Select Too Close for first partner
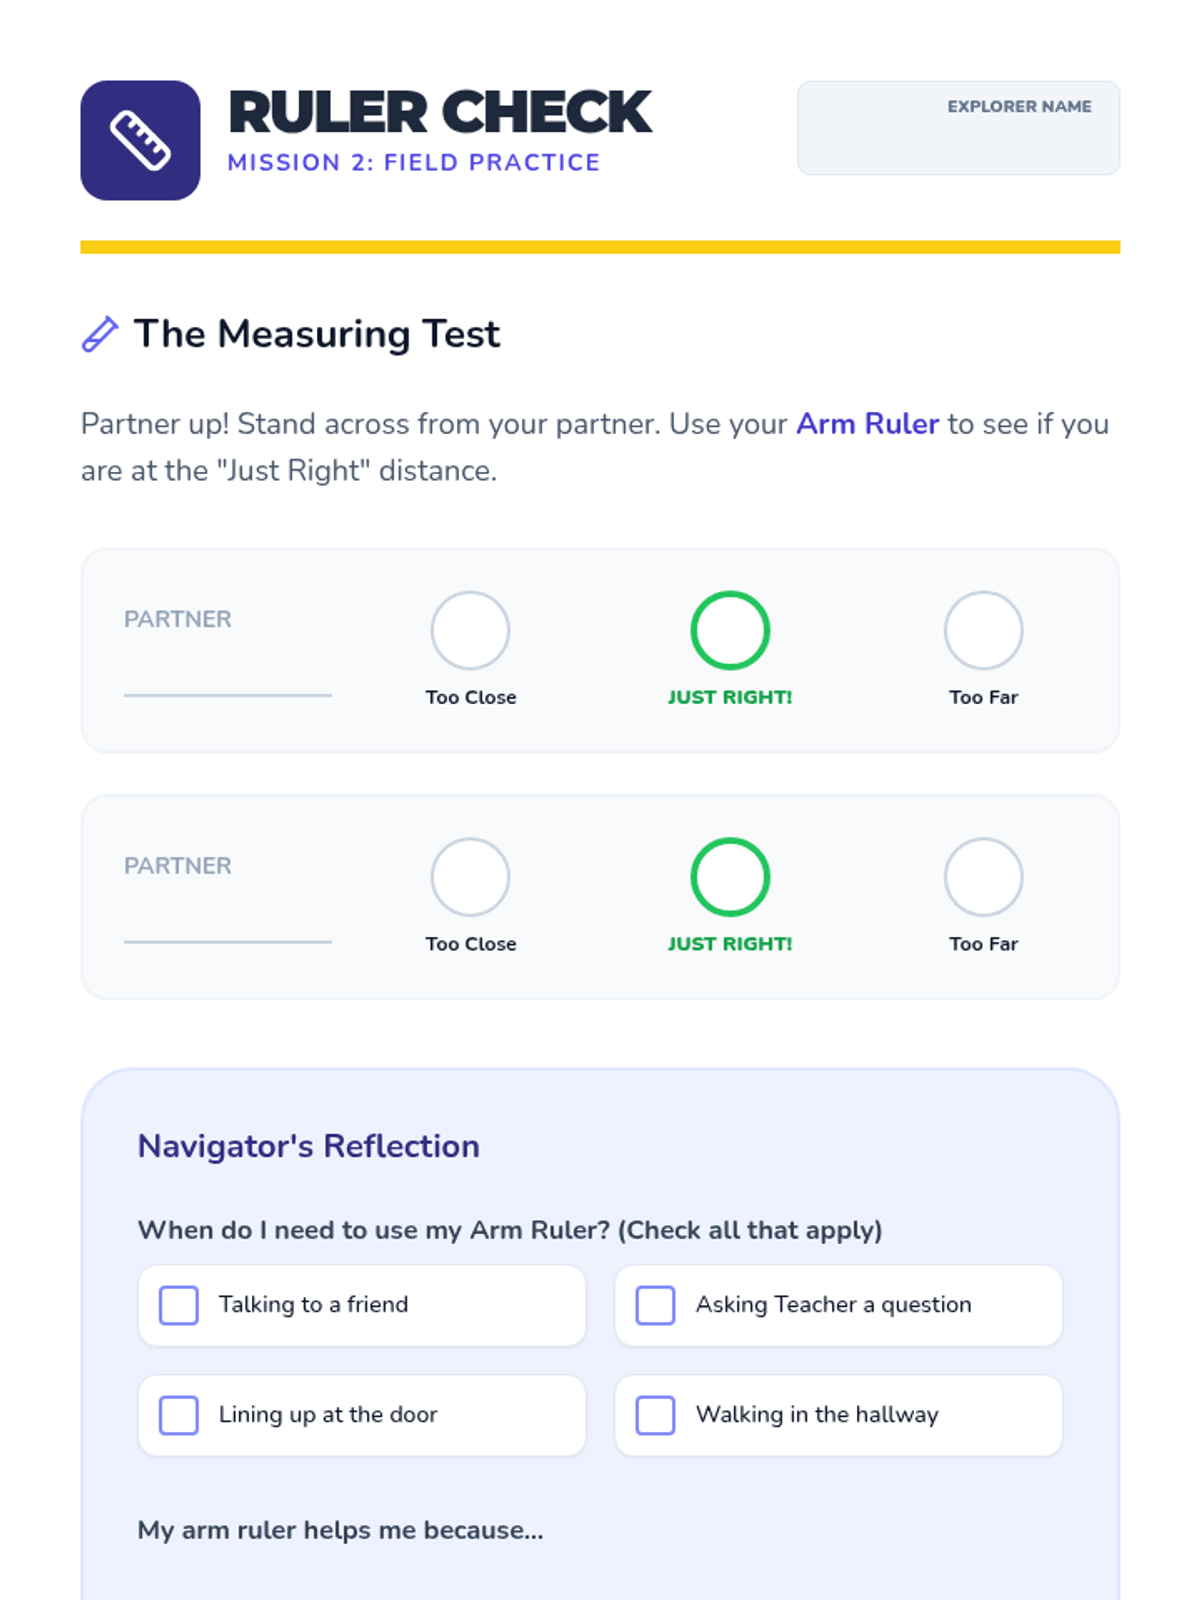1200x1600 pixels. [470, 630]
